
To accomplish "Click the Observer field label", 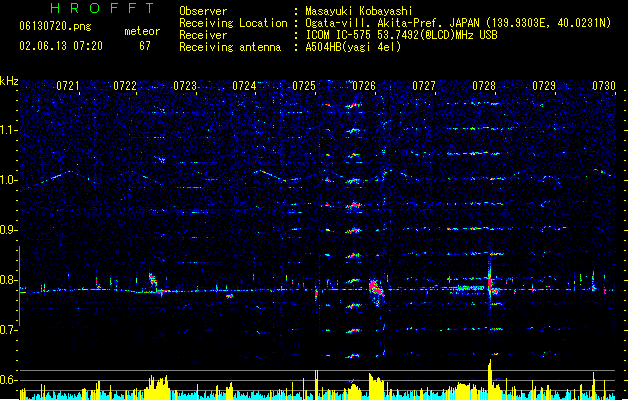I will click(x=203, y=11).
